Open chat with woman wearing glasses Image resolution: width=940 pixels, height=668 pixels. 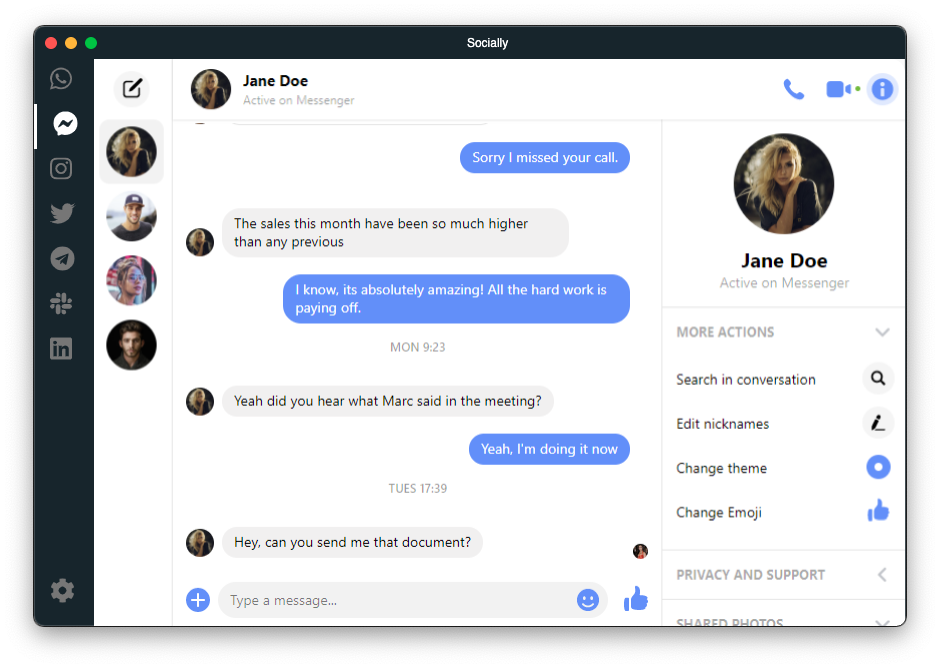tap(131, 281)
